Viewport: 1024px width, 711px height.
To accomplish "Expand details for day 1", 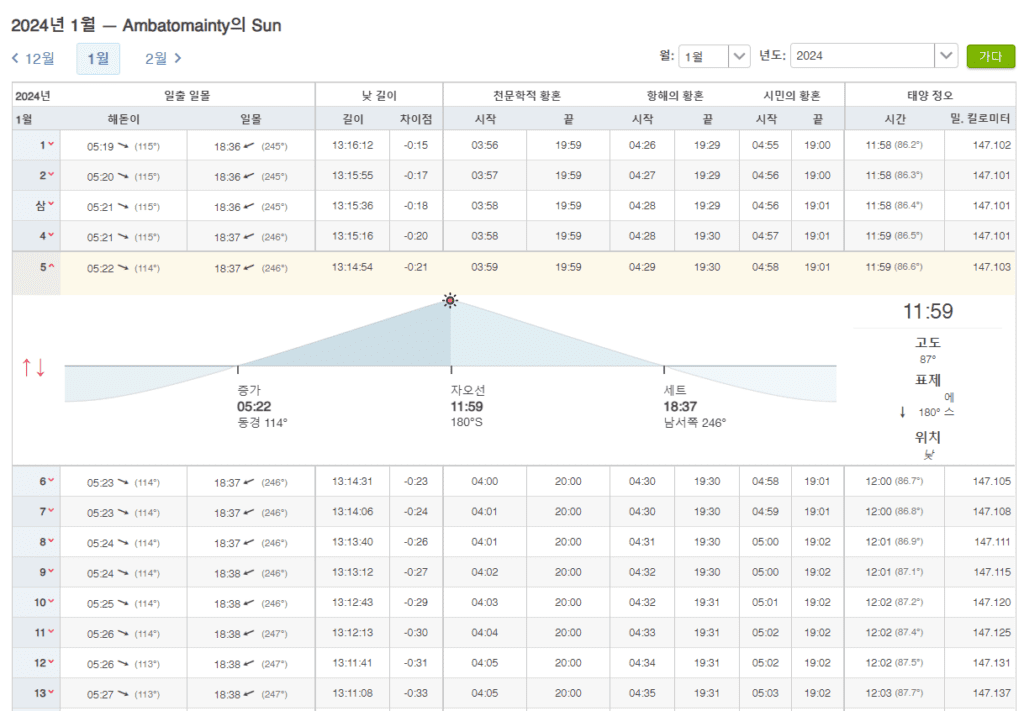I will tap(51, 146).
